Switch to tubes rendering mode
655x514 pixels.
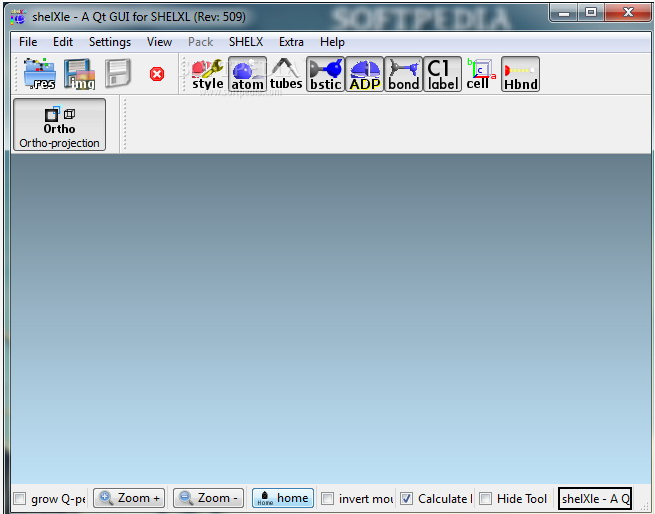286,74
